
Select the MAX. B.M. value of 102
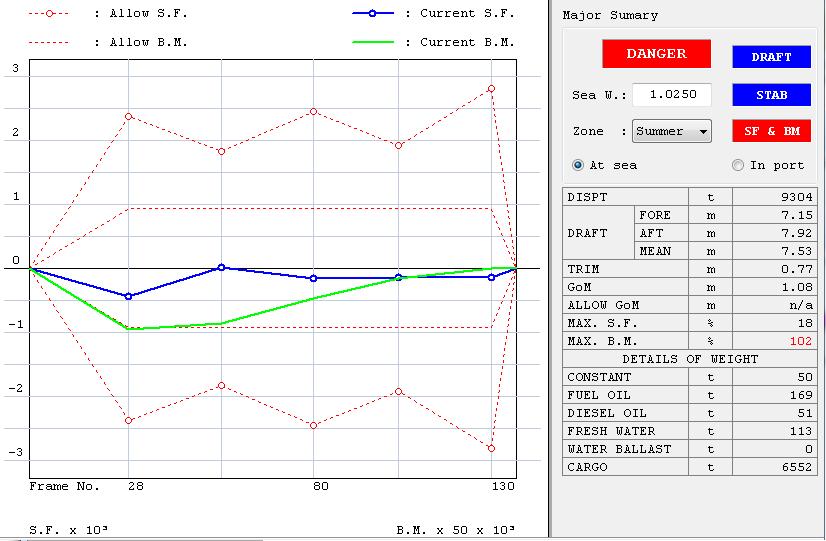coord(778,341)
